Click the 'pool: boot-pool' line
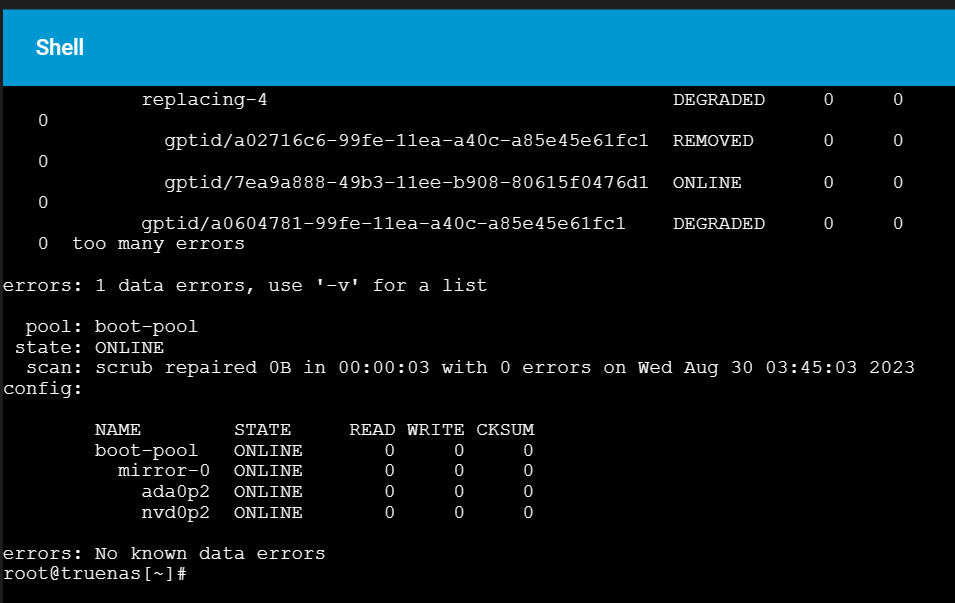 [111, 326]
